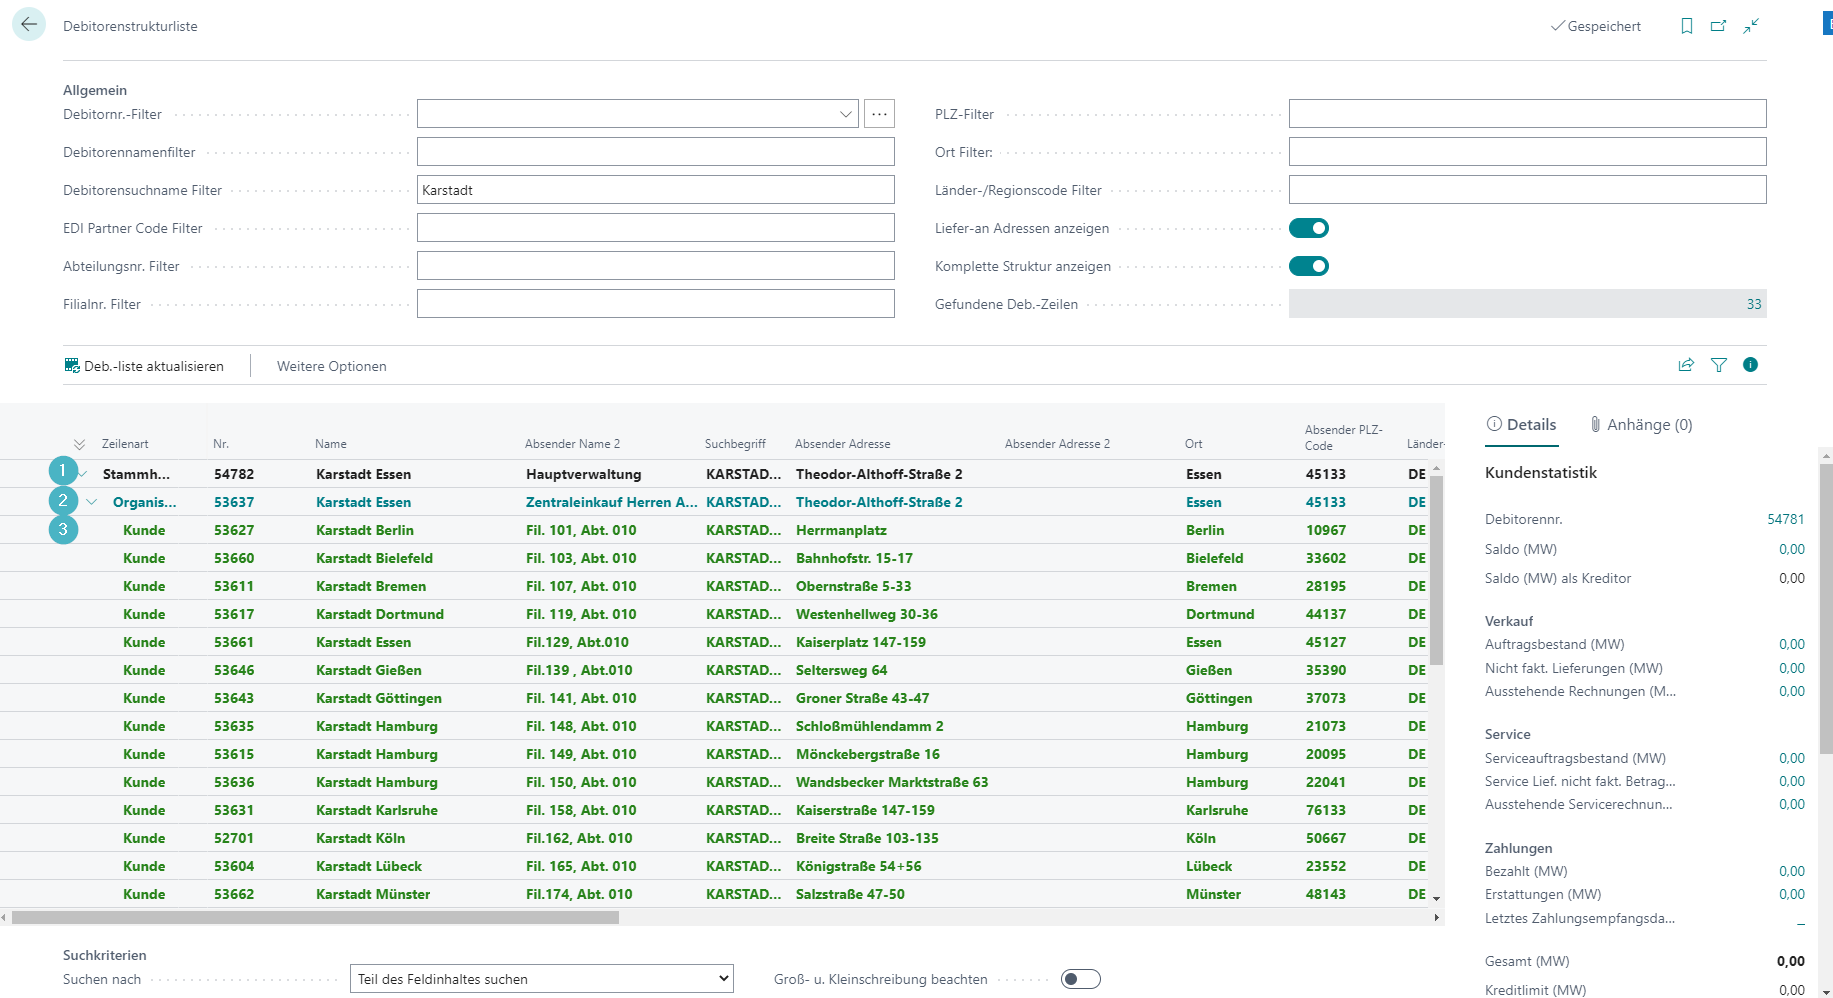Click the horizontal scrollbar of the list
The height and width of the screenshot is (998, 1833).
click(315, 917)
